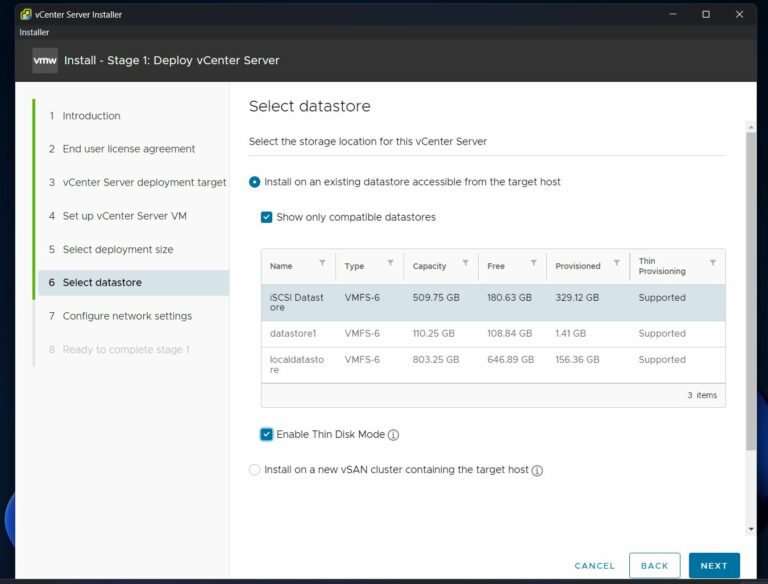The height and width of the screenshot is (584, 768).
Task: Open info icon for new vSAN cluster
Action: point(537,470)
